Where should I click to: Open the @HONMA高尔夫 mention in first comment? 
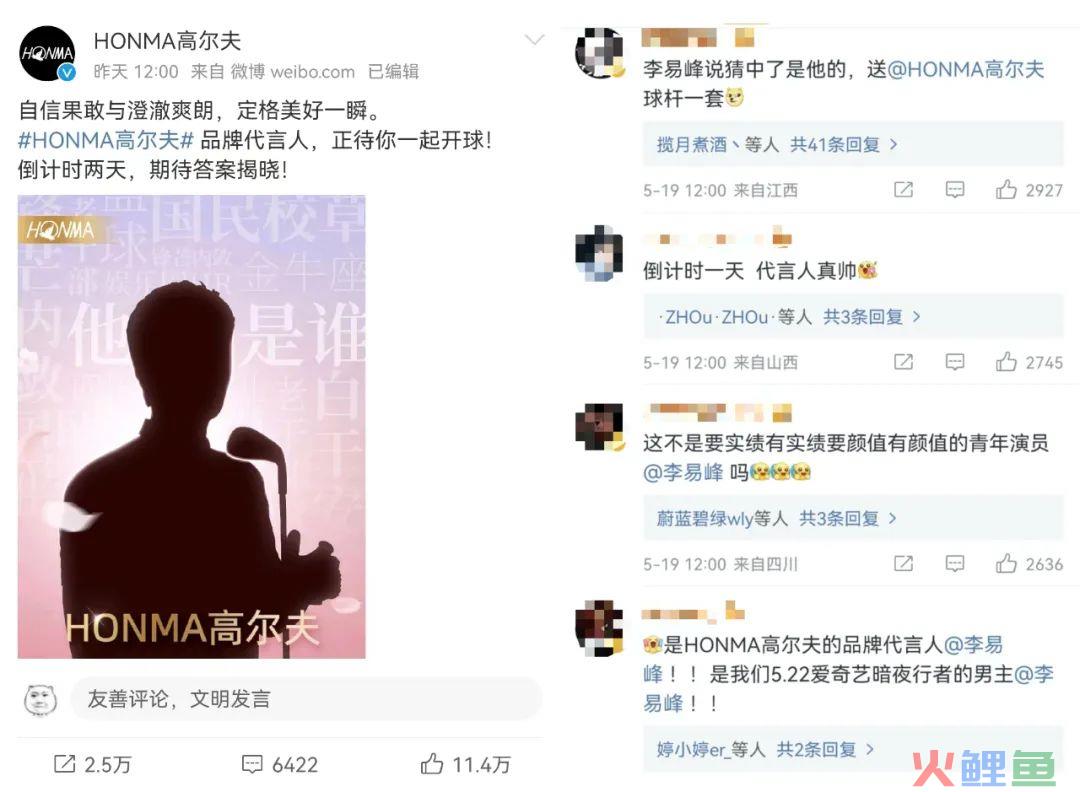(x=966, y=69)
